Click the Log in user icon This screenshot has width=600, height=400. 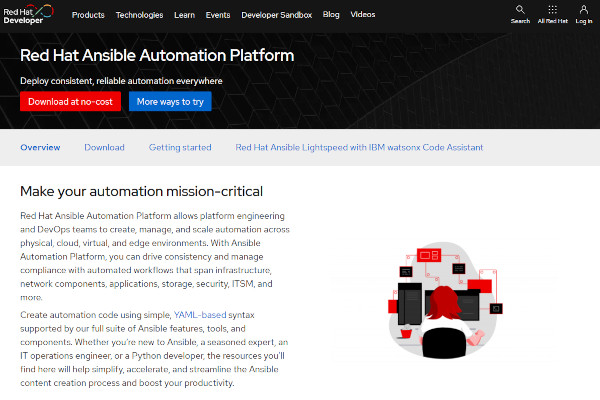click(x=584, y=14)
